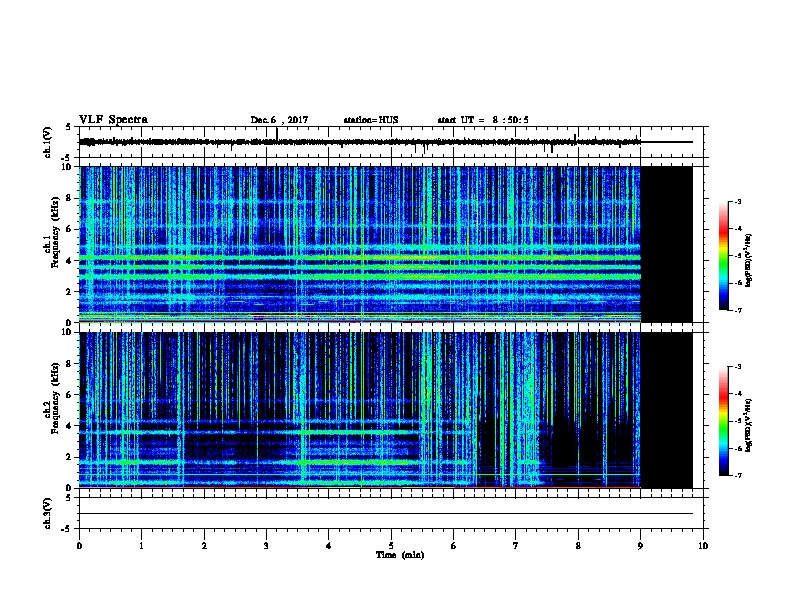Click time axis tick label "5"

point(391,546)
